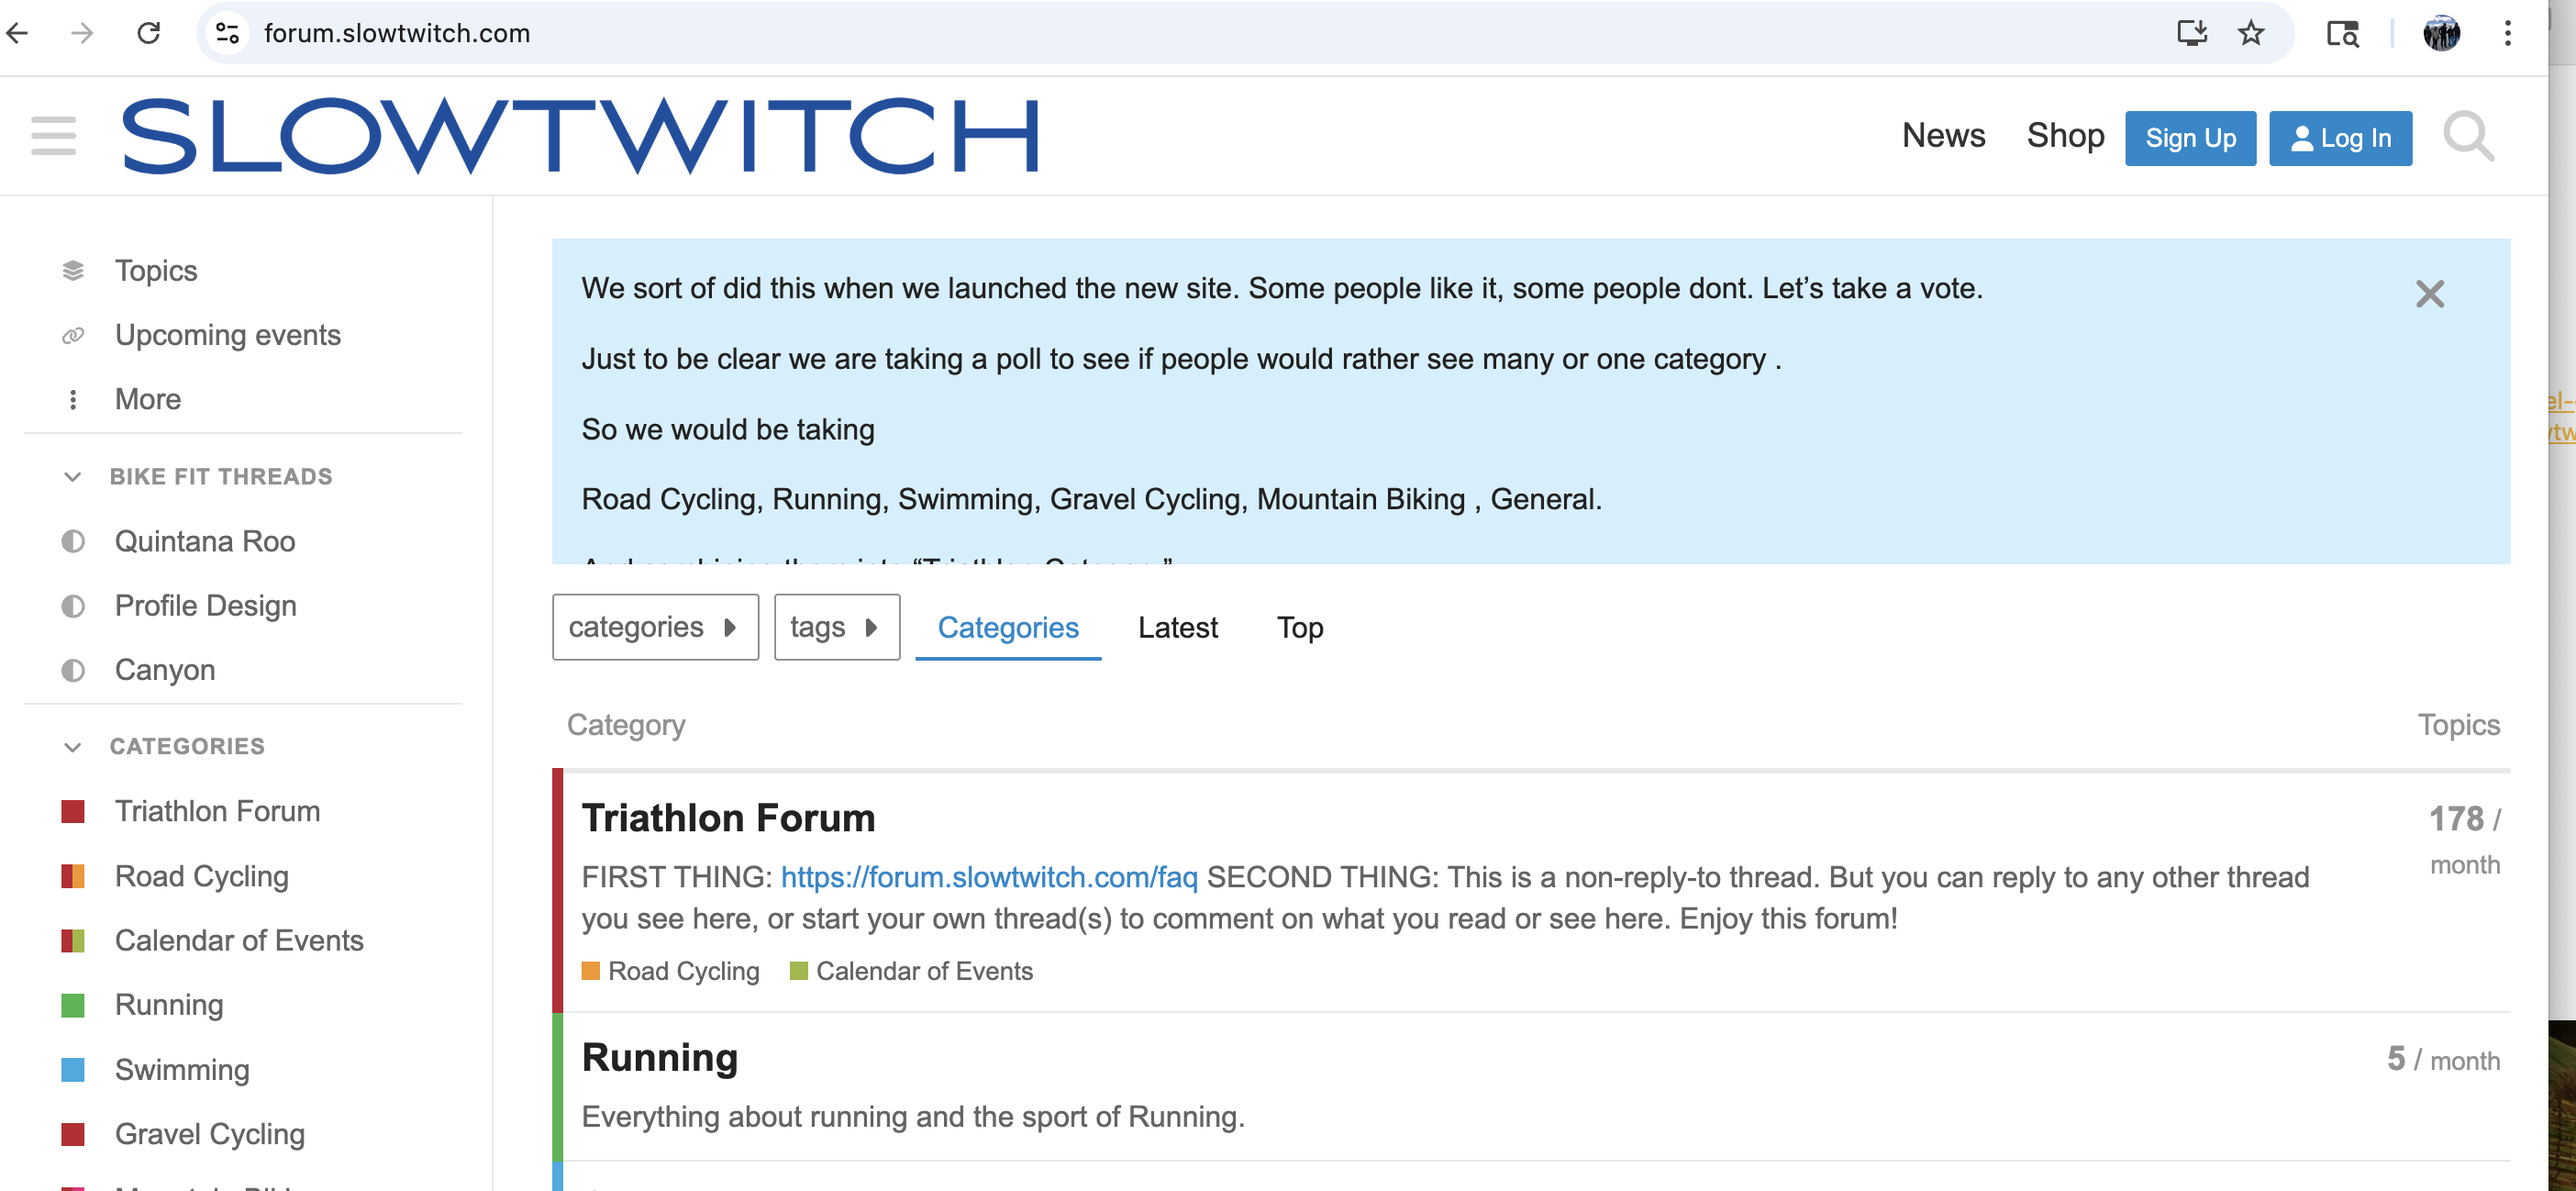Open the tags dropdown filter

pos(836,627)
